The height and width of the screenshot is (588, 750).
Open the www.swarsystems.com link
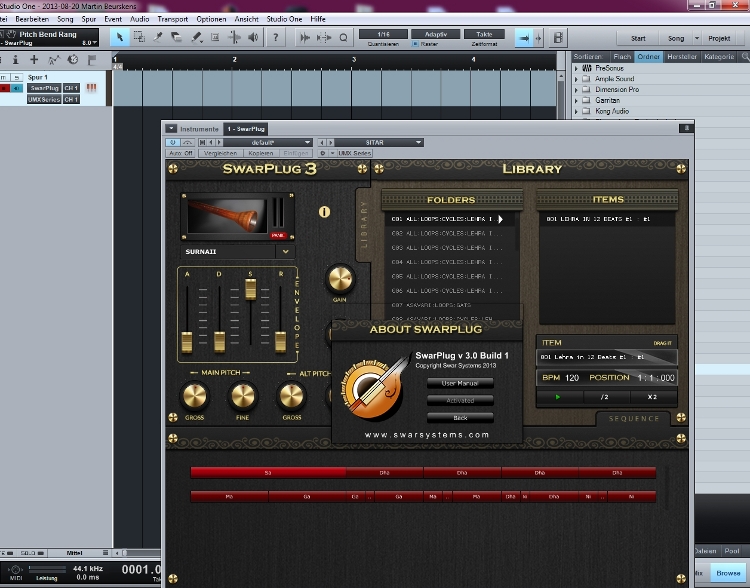click(x=427, y=435)
